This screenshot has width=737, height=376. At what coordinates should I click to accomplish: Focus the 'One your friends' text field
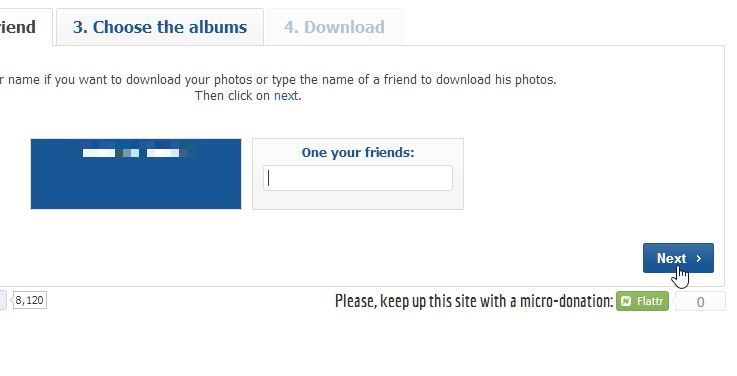coord(358,178)
